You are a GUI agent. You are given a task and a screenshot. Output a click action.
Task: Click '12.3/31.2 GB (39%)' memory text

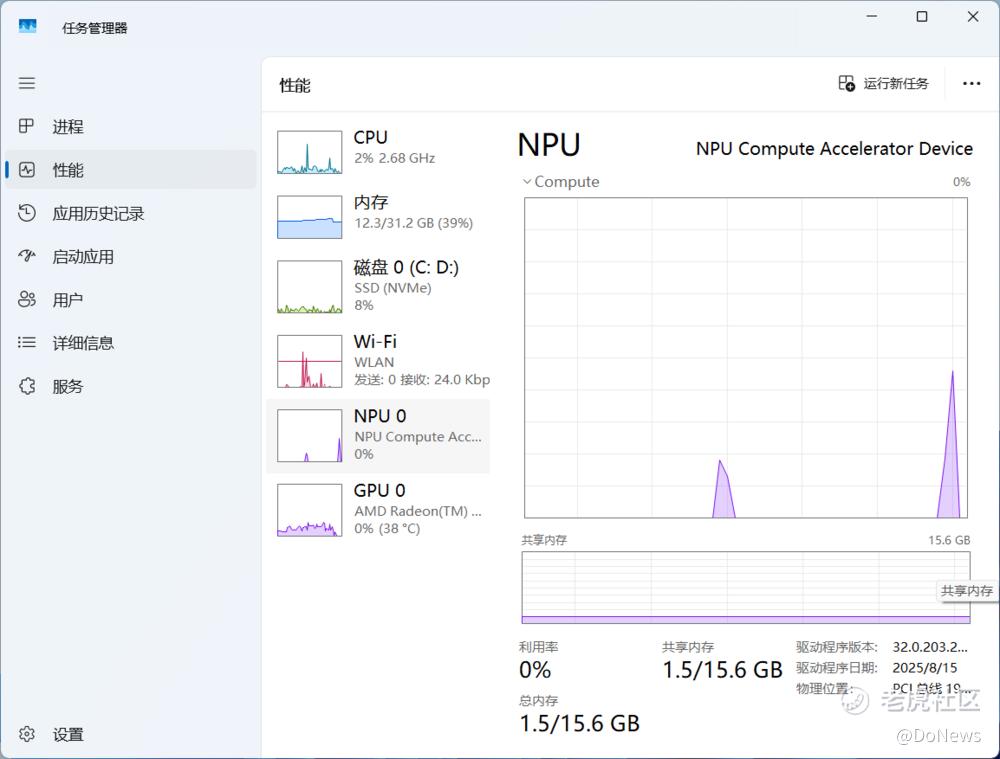click(x=413, y=223)
